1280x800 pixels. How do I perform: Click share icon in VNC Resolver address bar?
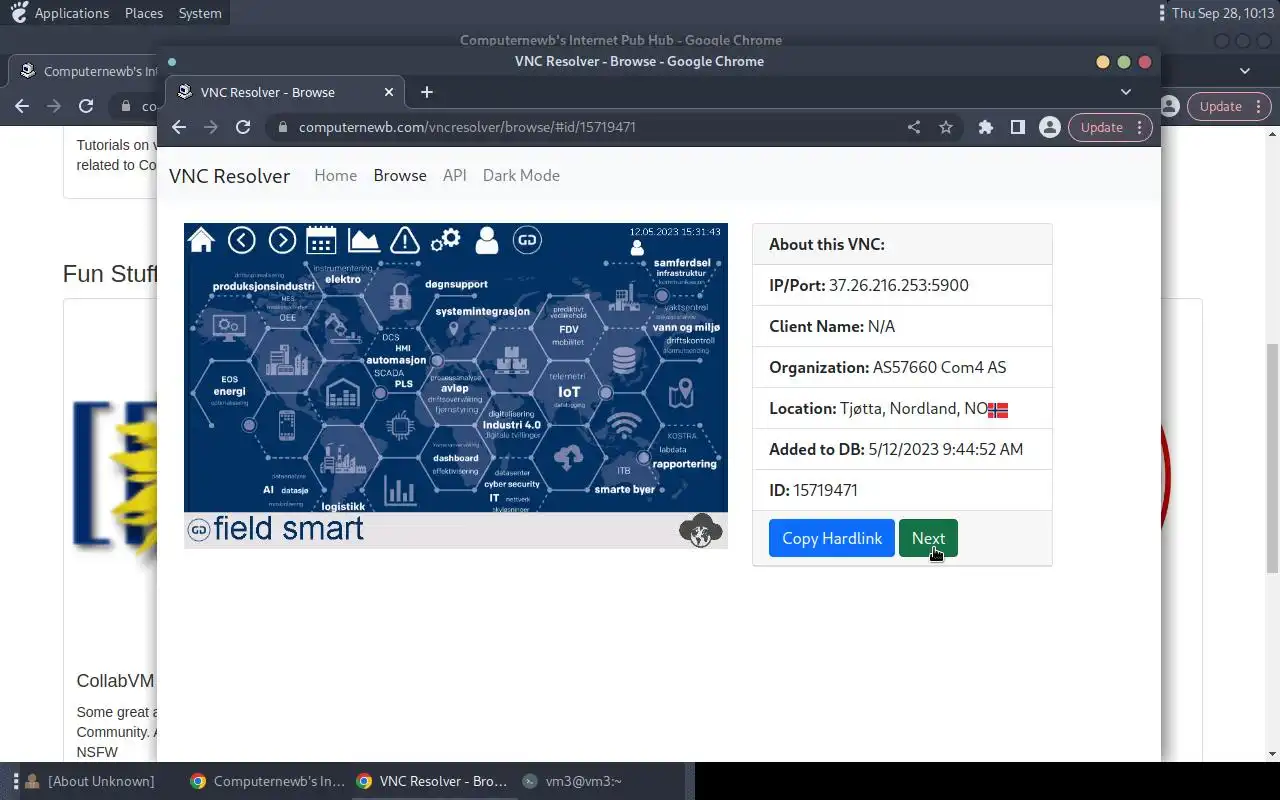coord(914,127)
